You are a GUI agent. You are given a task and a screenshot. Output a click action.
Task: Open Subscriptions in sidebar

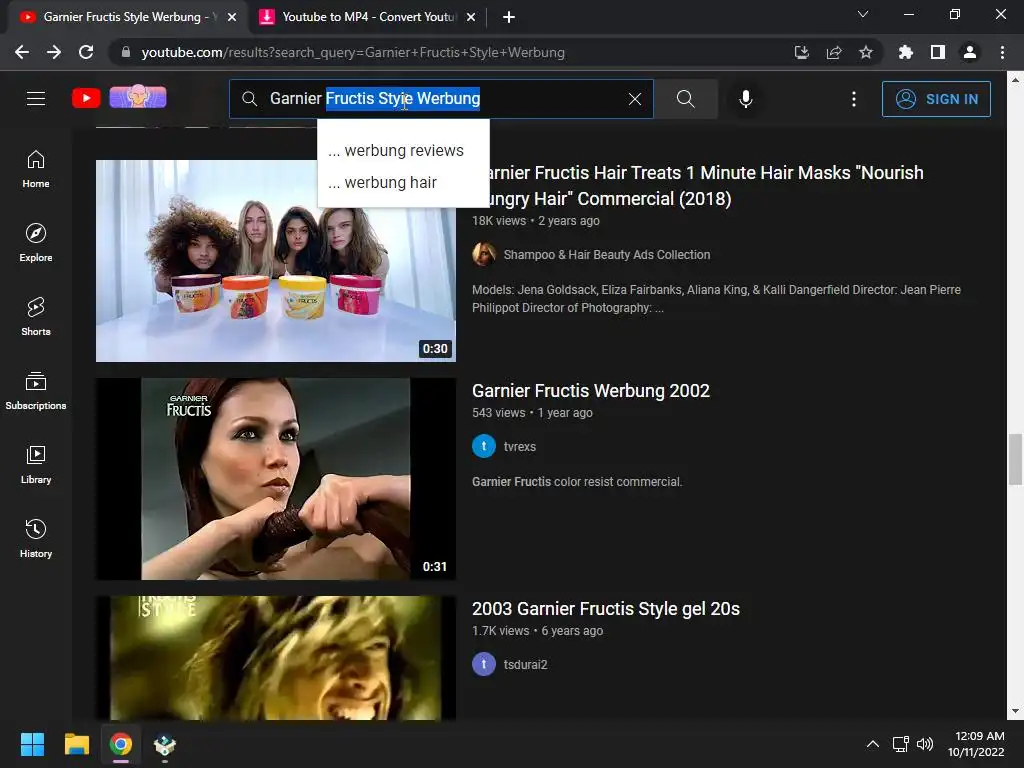click(36, 391)
